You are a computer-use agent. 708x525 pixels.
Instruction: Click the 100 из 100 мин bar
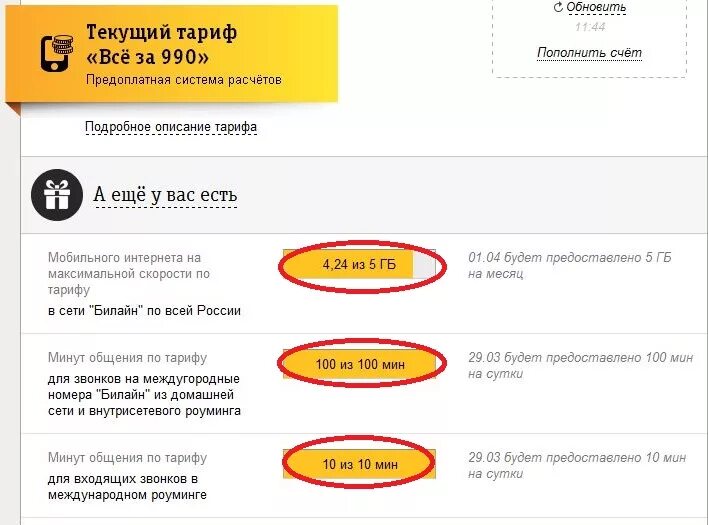tap(360, 364)
